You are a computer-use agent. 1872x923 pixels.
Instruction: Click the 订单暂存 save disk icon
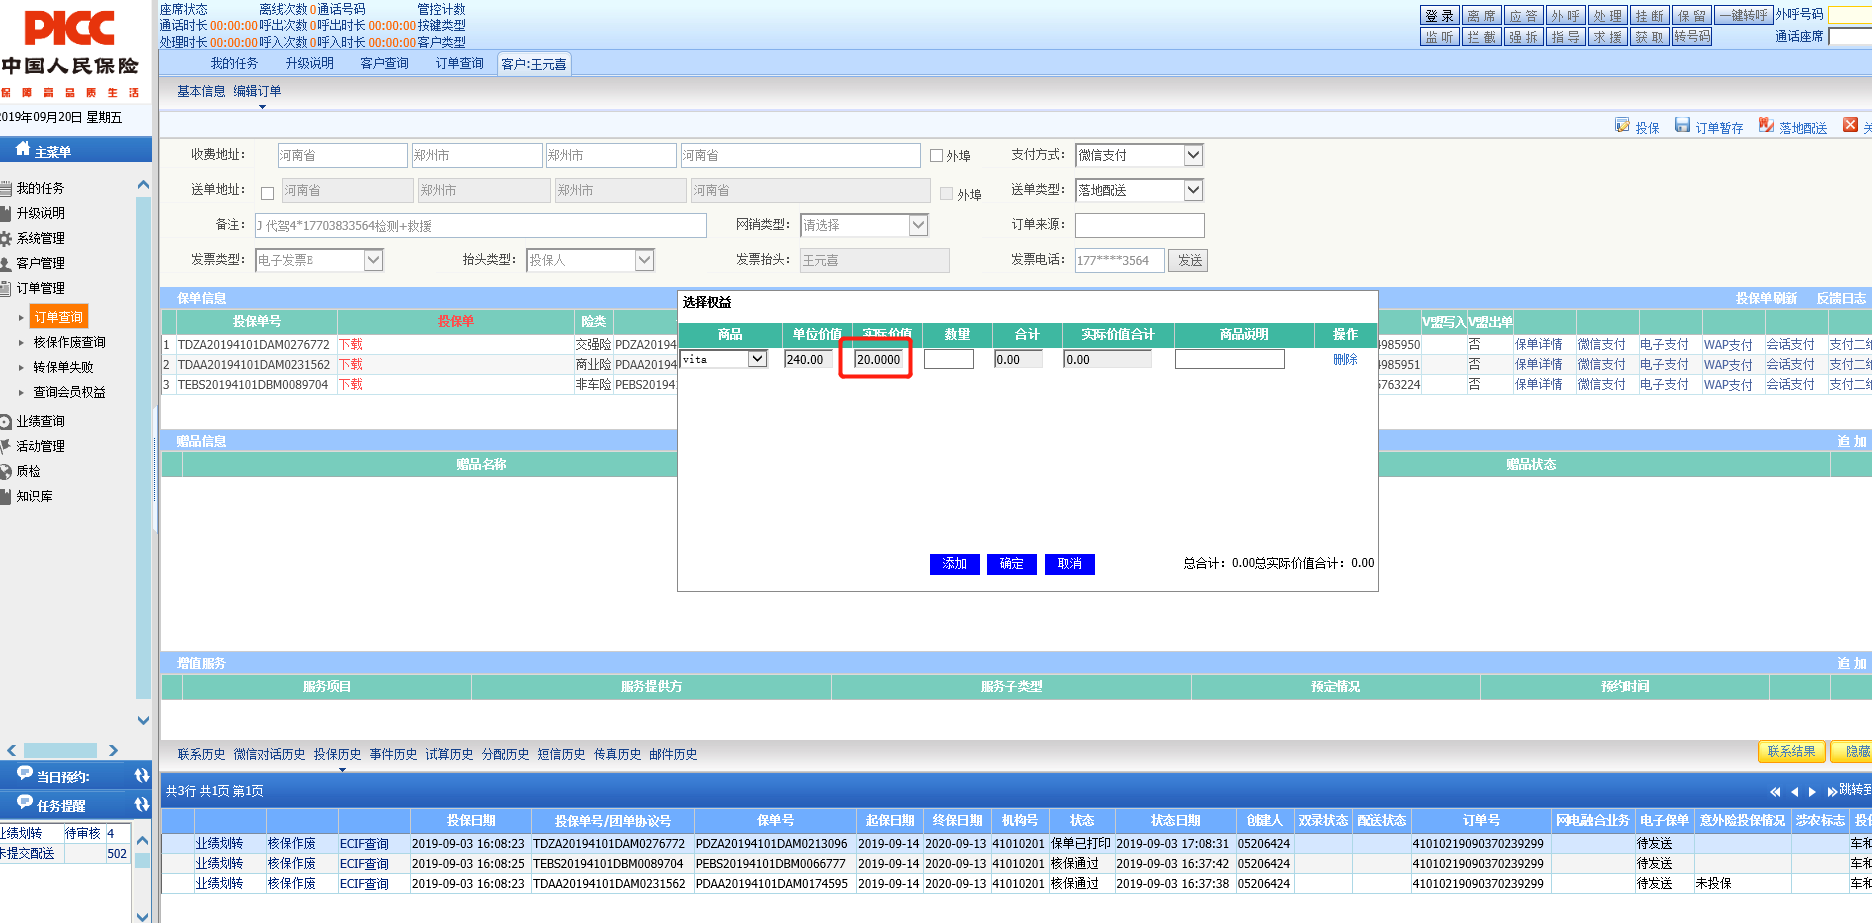pos(1682,126)
